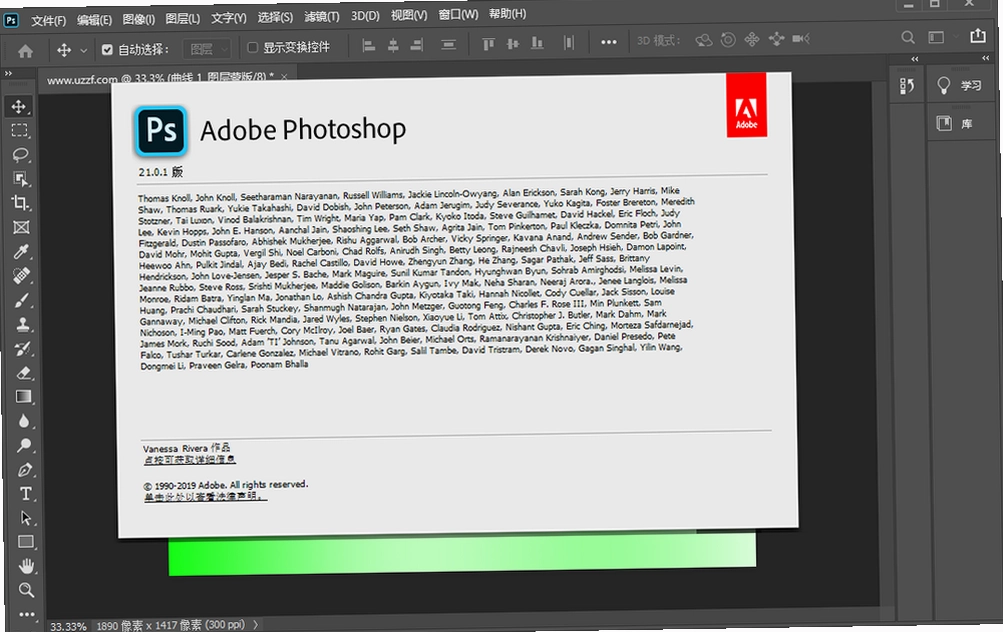The width and height of the screenshot is (1003, 632).
Task: Open the layer/group auto-select dropdown
Action: coord(206,49)
